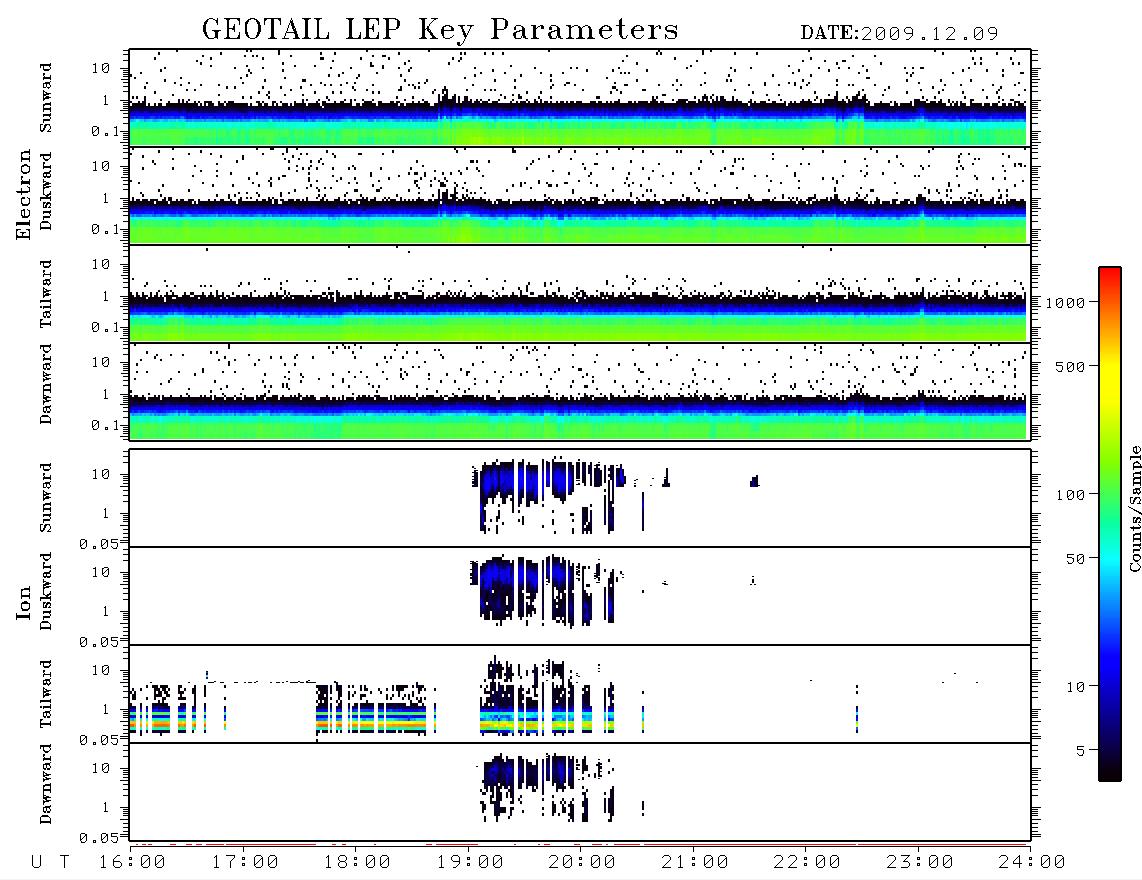Click the 23:00 time axis label
1142x880 pixels.
point(920,862)
